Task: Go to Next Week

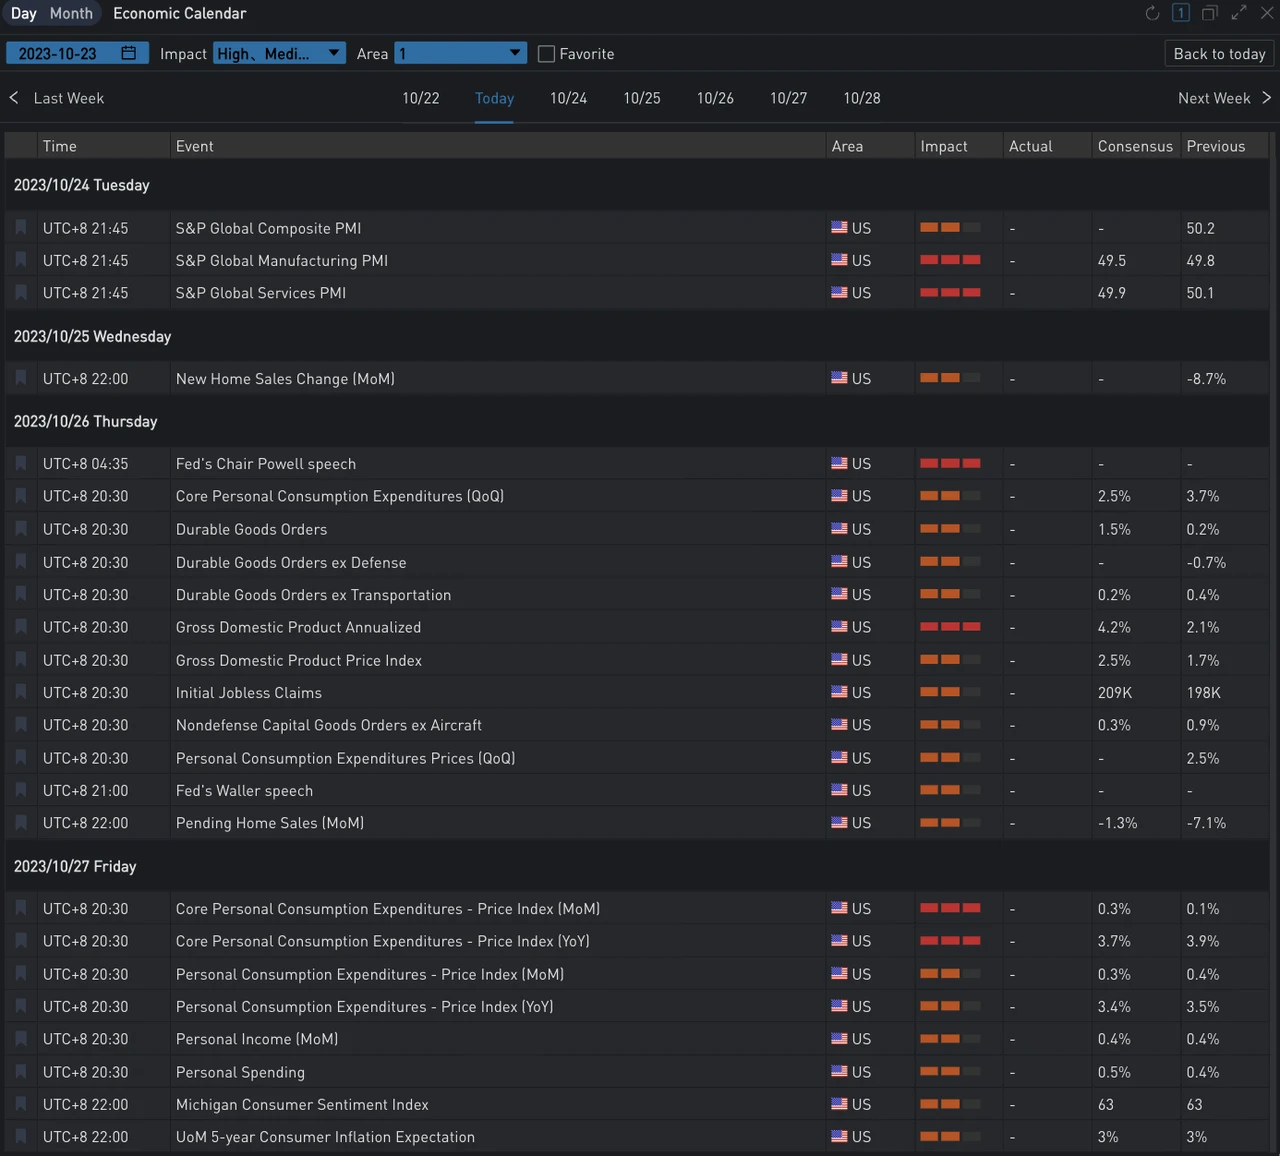Action: [x=1223, y=98]
